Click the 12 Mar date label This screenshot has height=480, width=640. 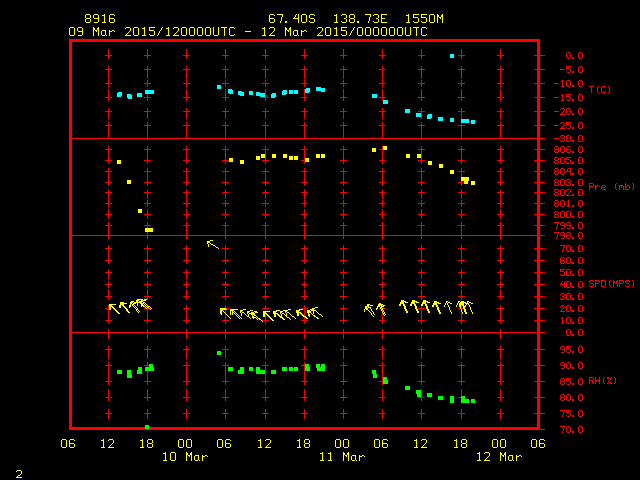pyautogui.click(x=499, y=457)
